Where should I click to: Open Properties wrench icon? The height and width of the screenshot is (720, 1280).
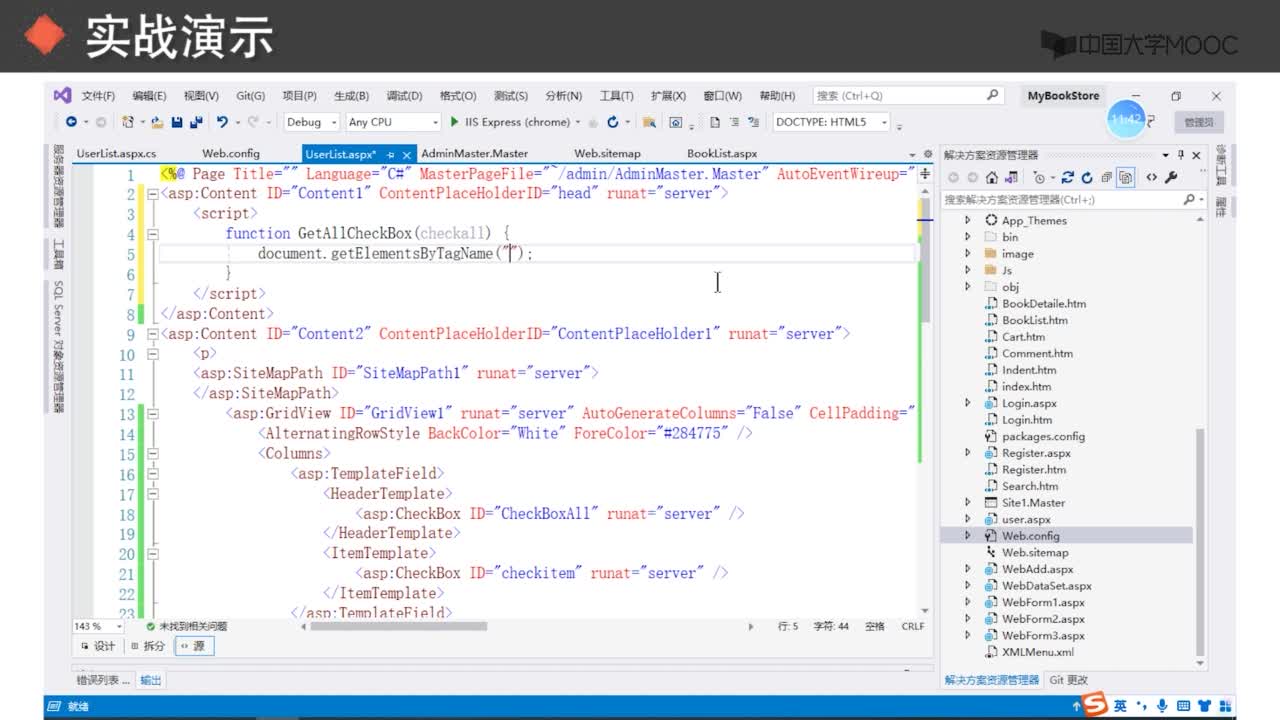(1171, 177)
